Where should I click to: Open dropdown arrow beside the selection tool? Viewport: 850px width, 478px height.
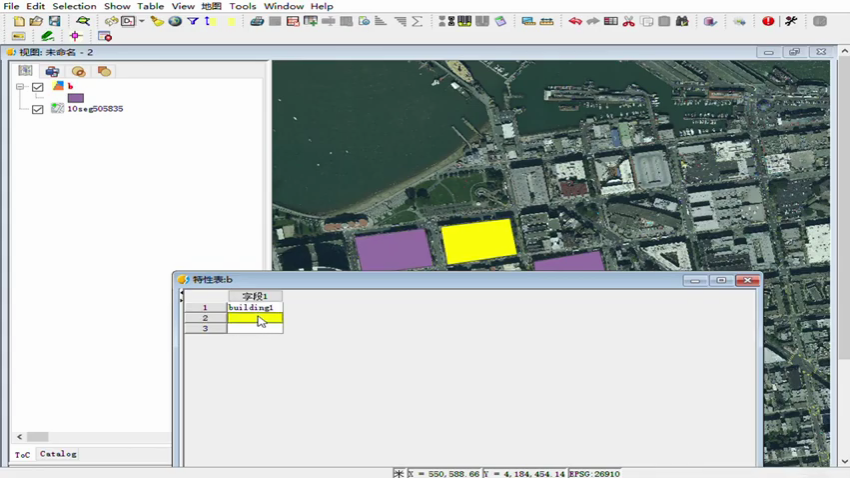point(142,21)
